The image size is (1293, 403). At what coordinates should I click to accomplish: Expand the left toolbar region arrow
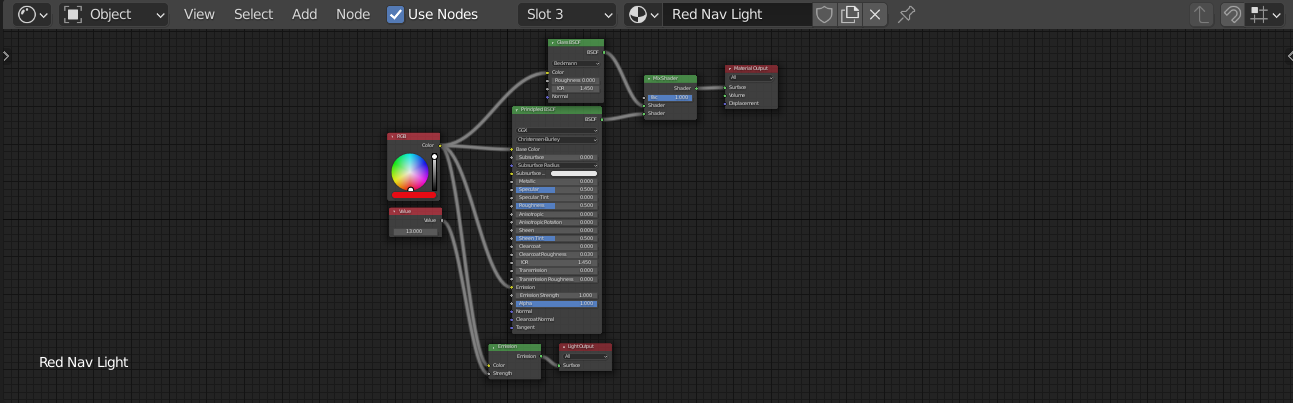(6, 56)
